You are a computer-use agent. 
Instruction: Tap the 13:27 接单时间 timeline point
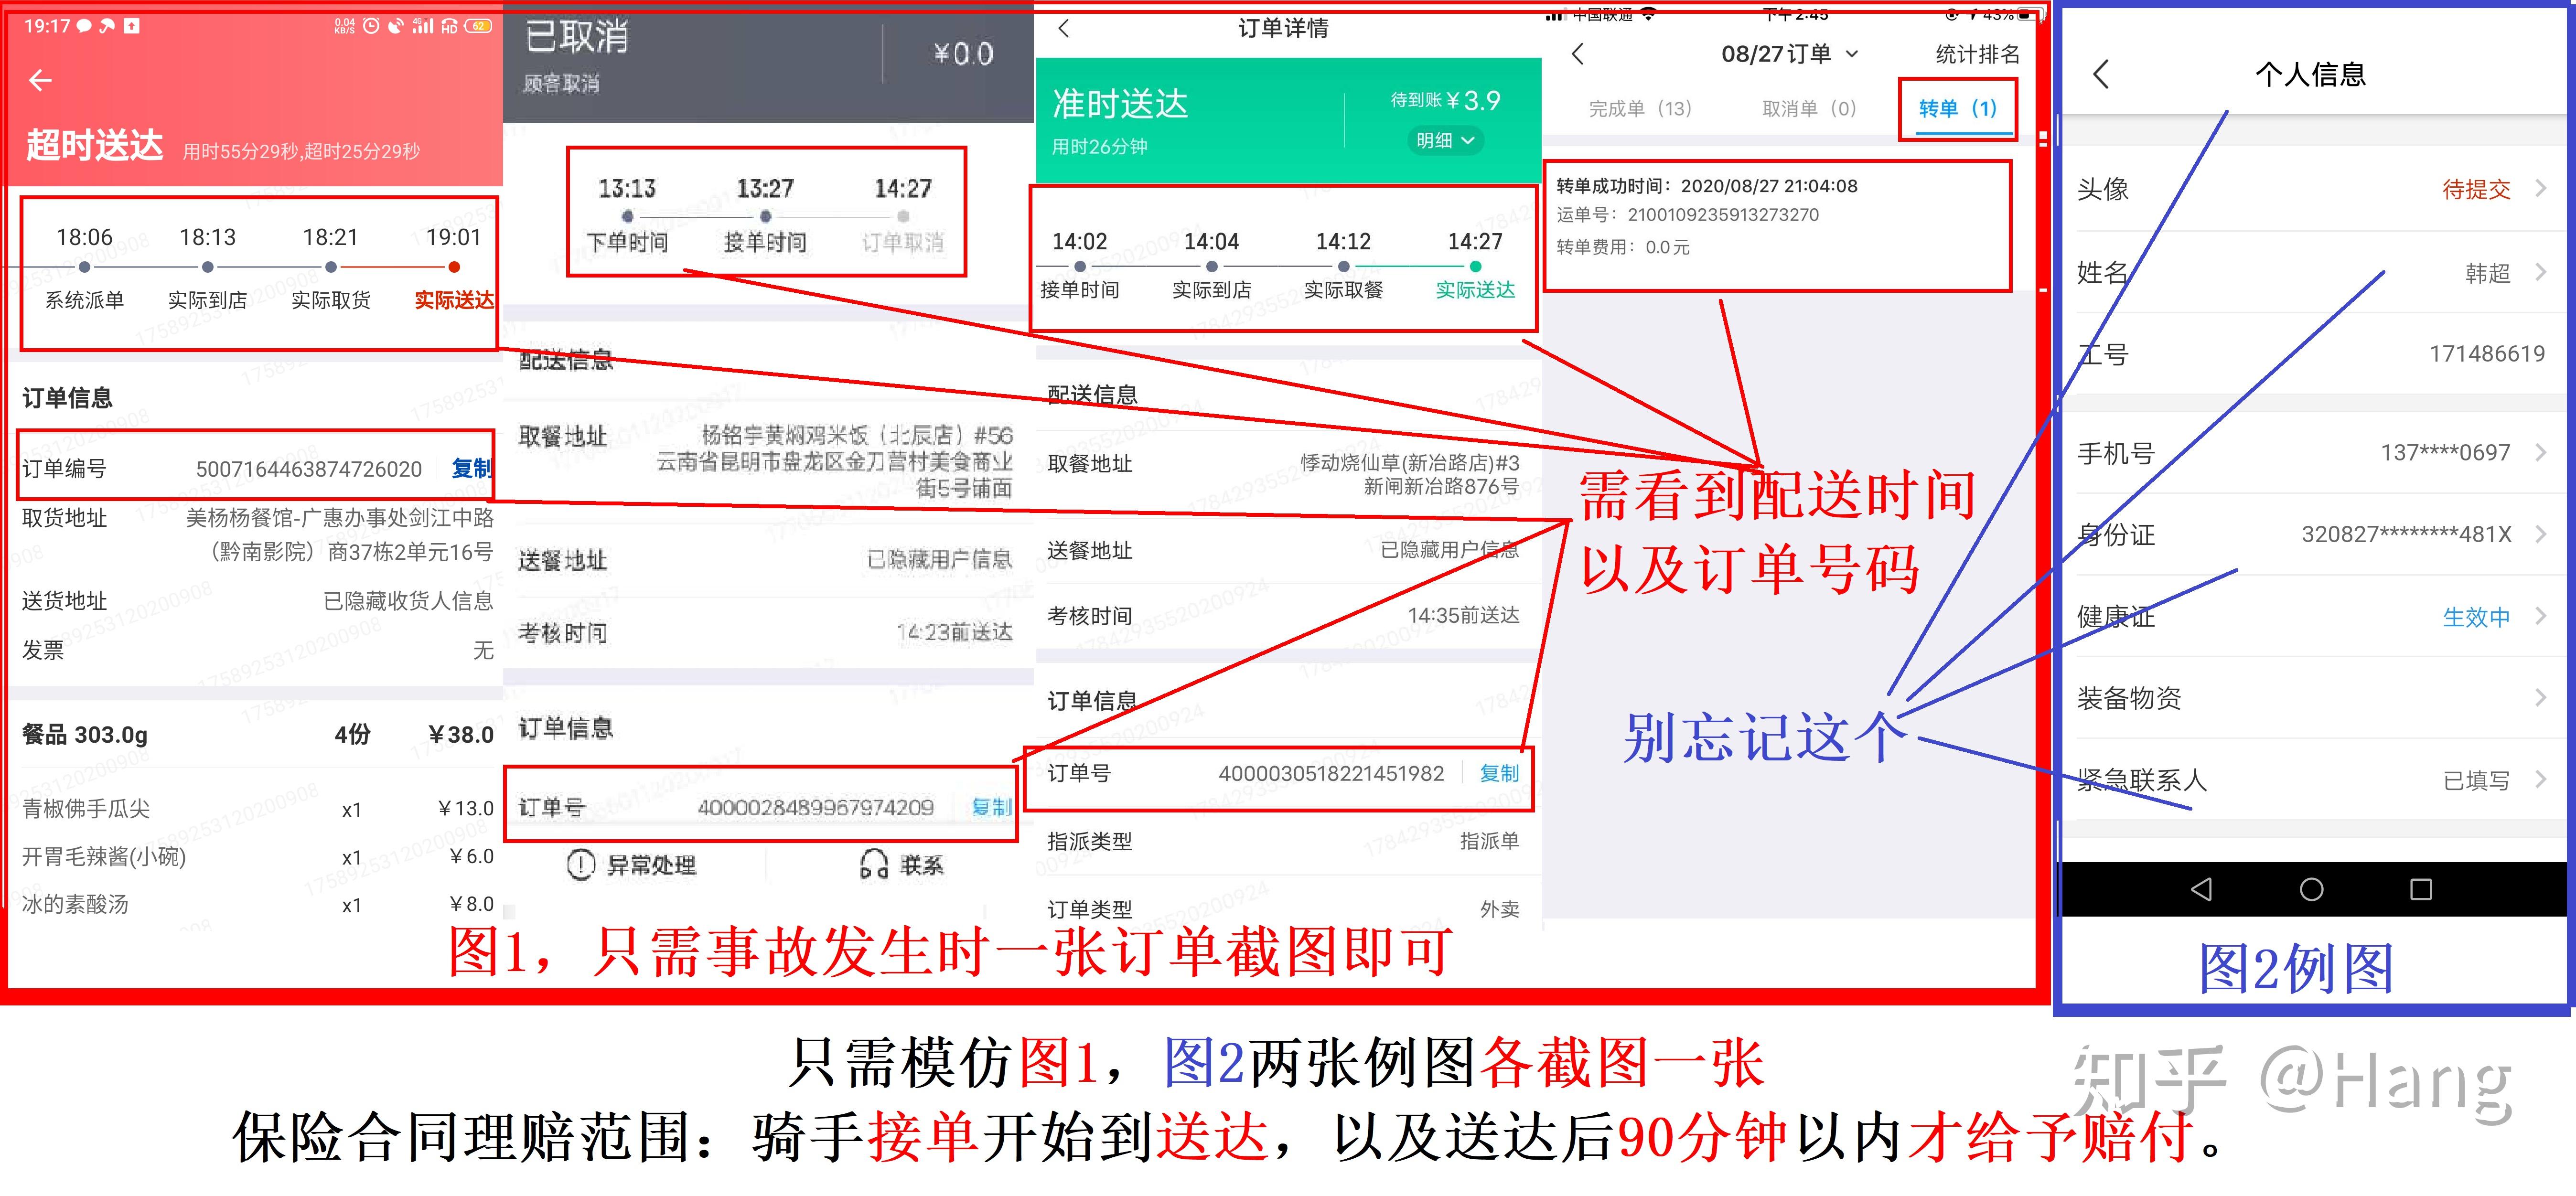(x=765, y=216)
